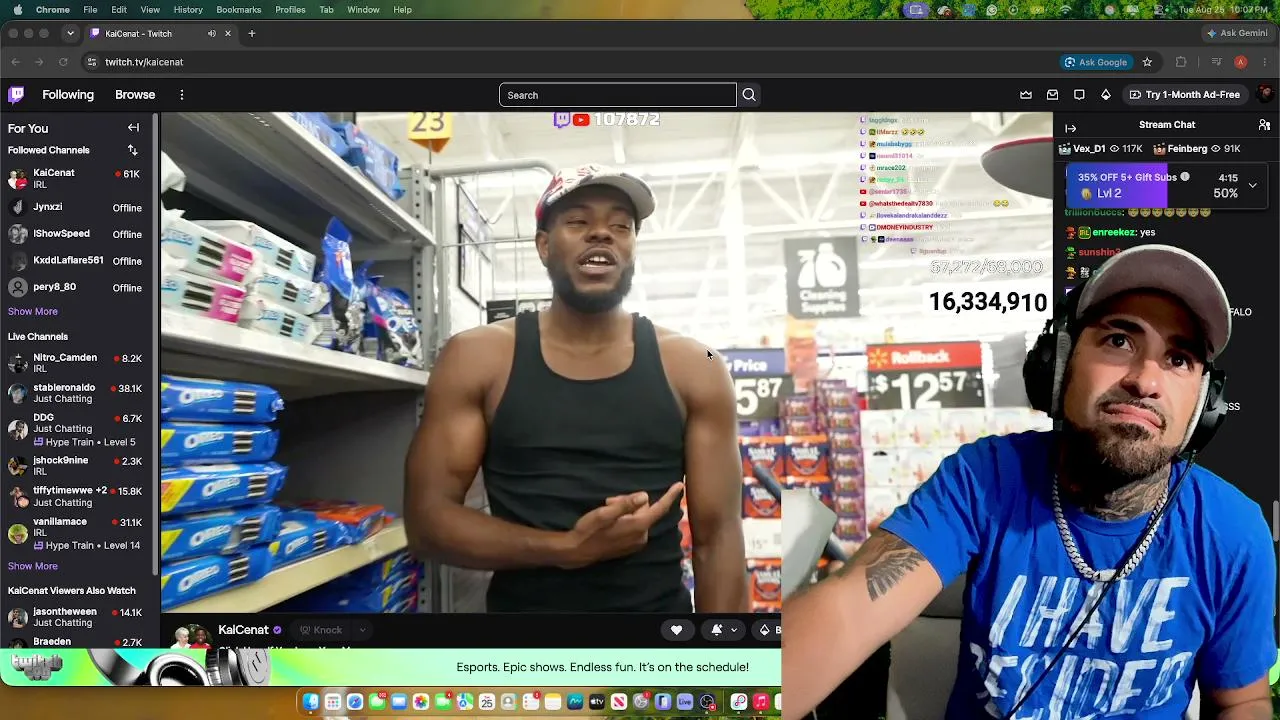The image size is (1280, 720).
Task: Open the Chrome three-dot menu
Action: point(1265,62)
